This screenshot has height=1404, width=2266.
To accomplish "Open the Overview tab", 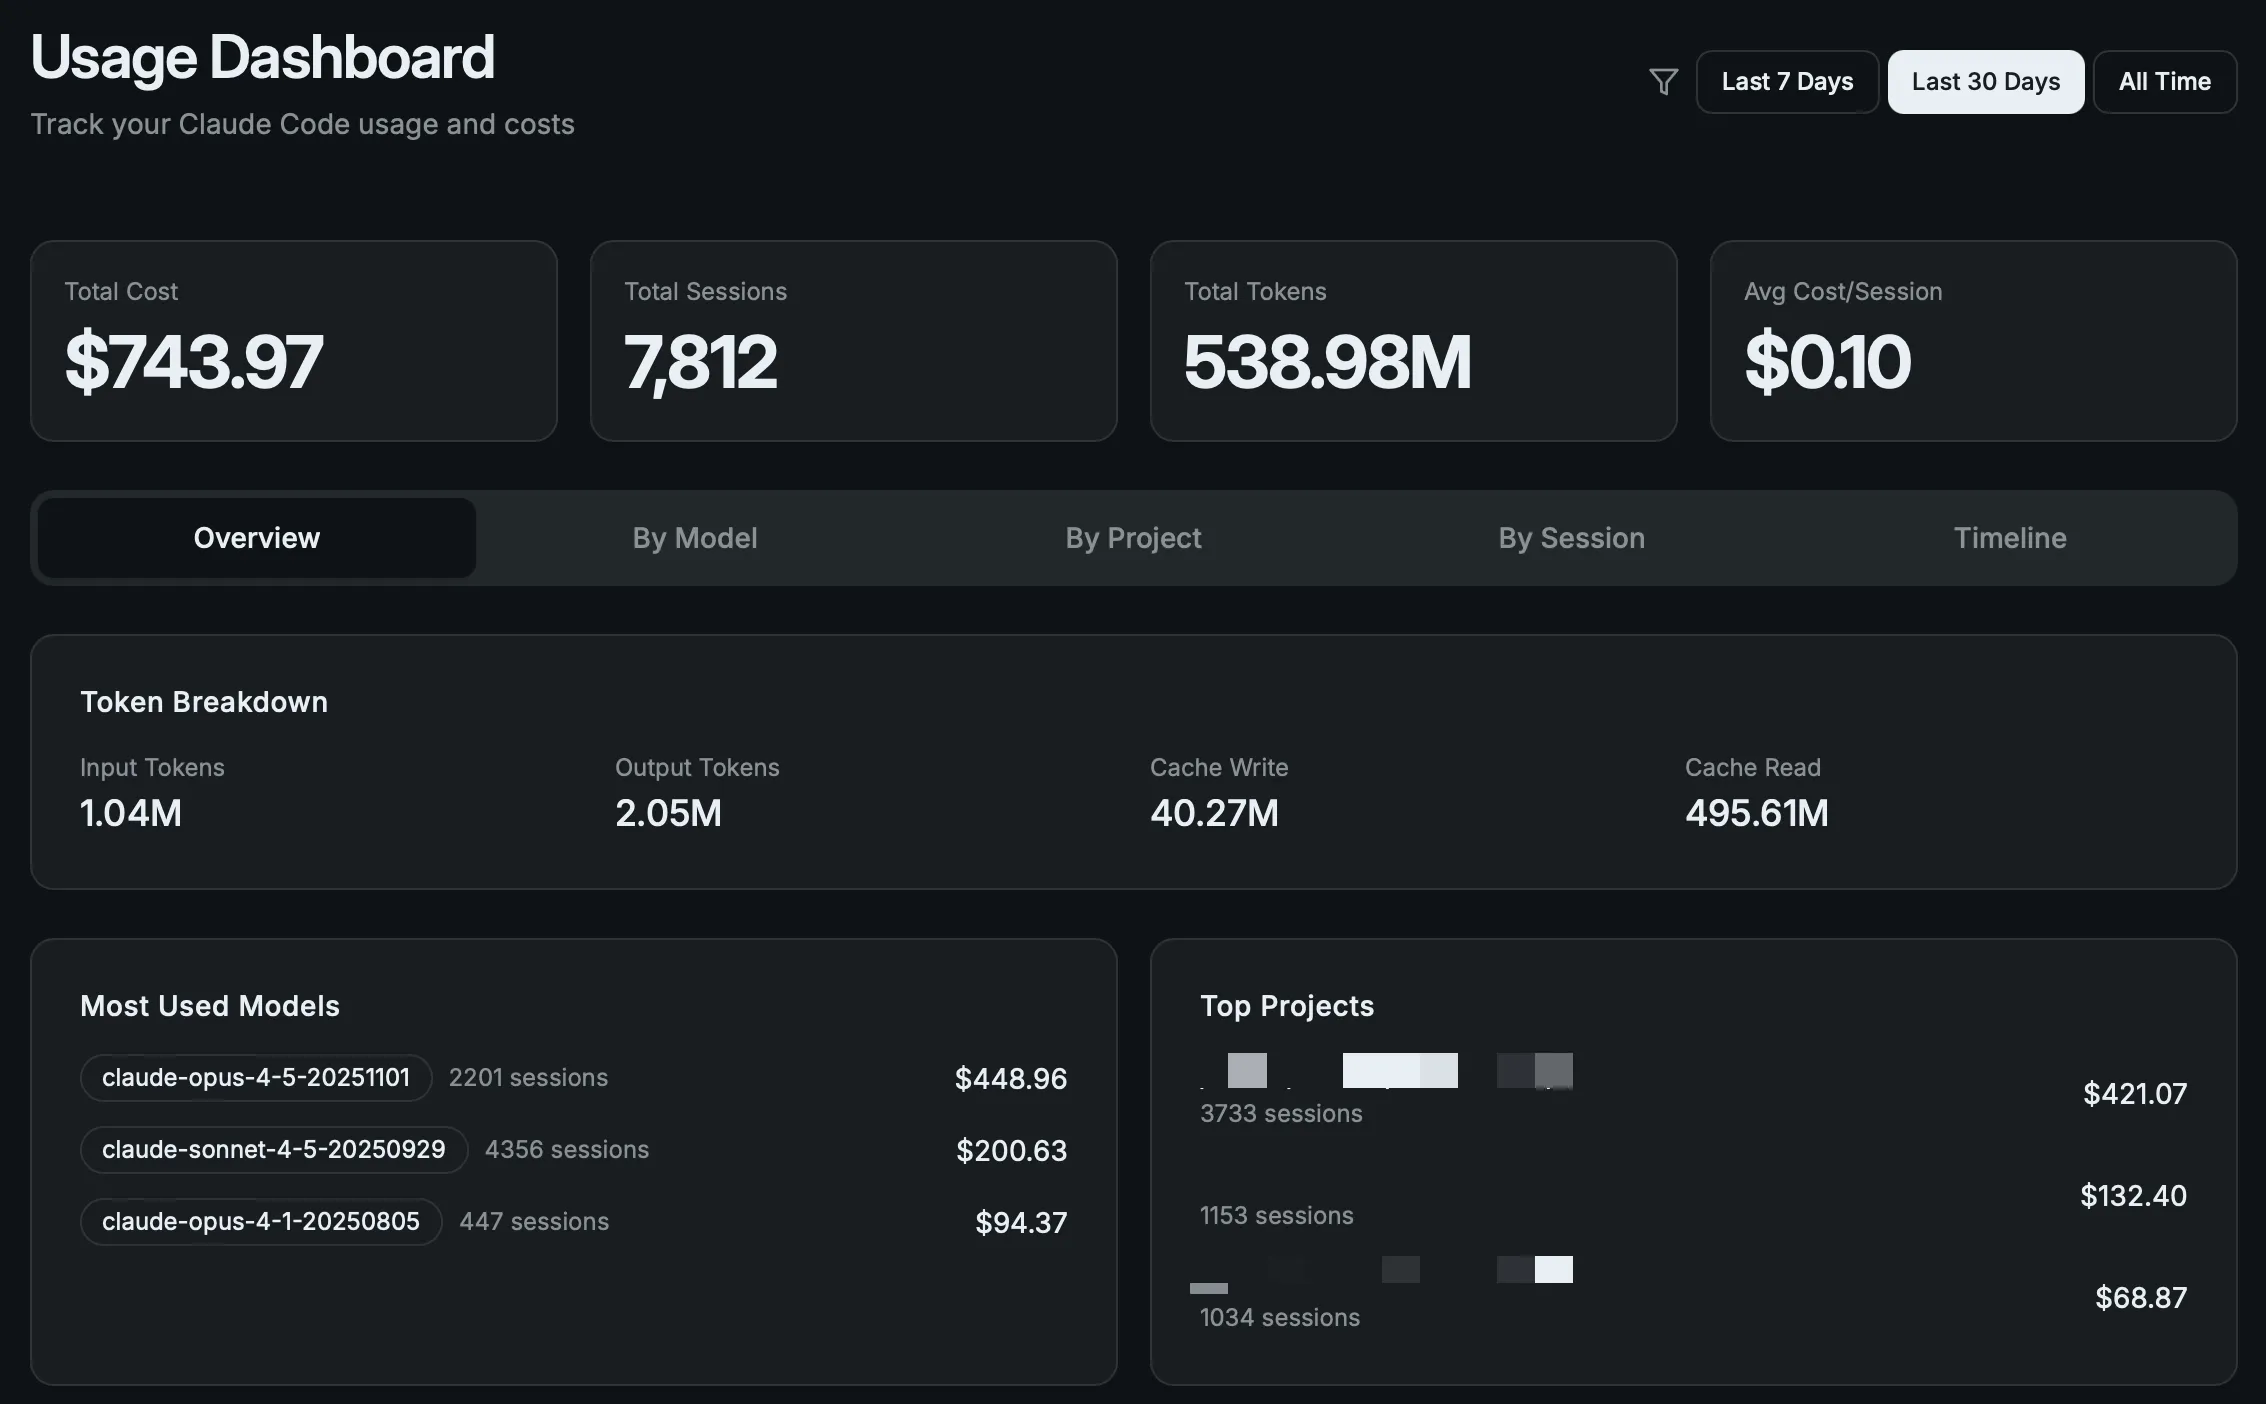I will [257, 538].
